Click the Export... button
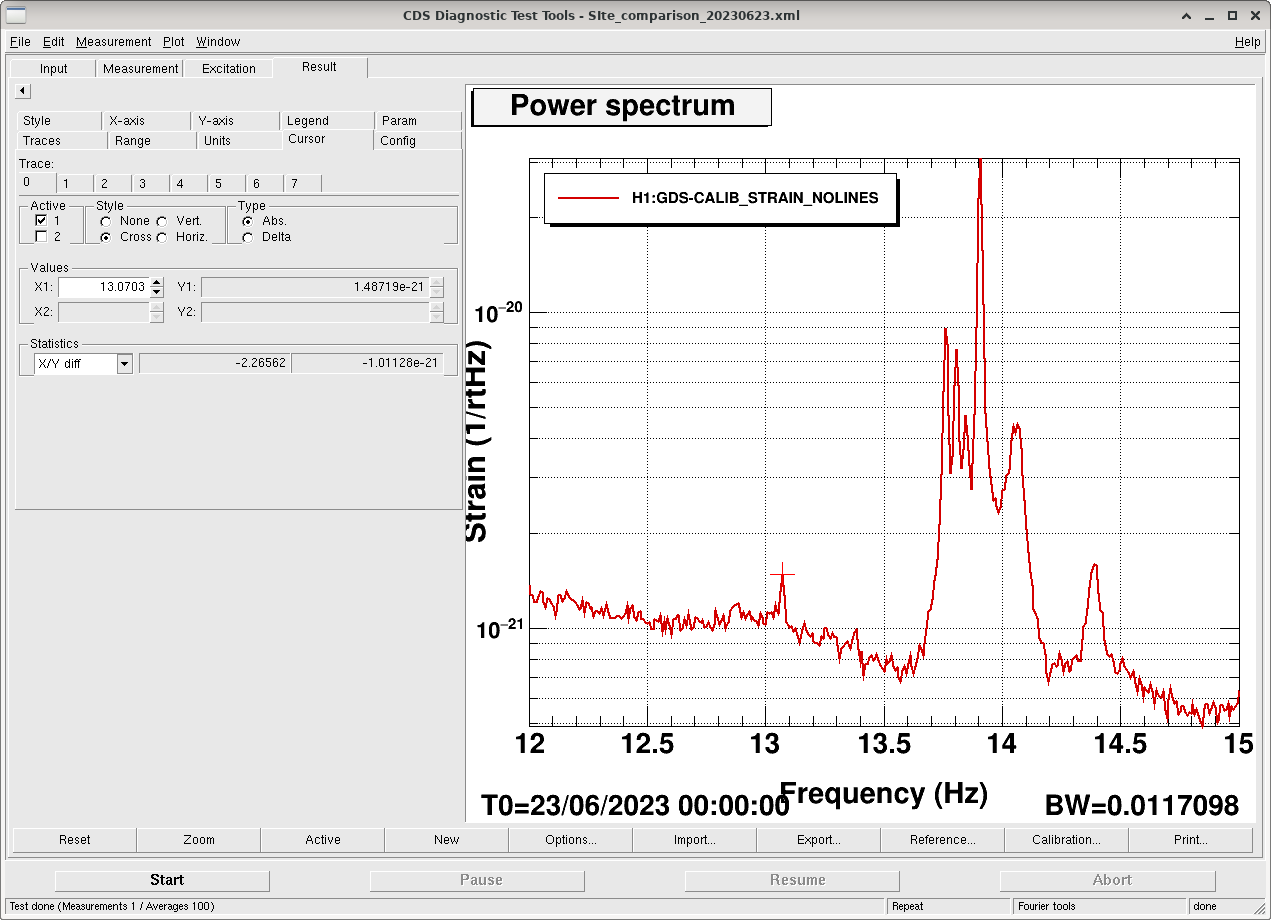 pos(819,840)
